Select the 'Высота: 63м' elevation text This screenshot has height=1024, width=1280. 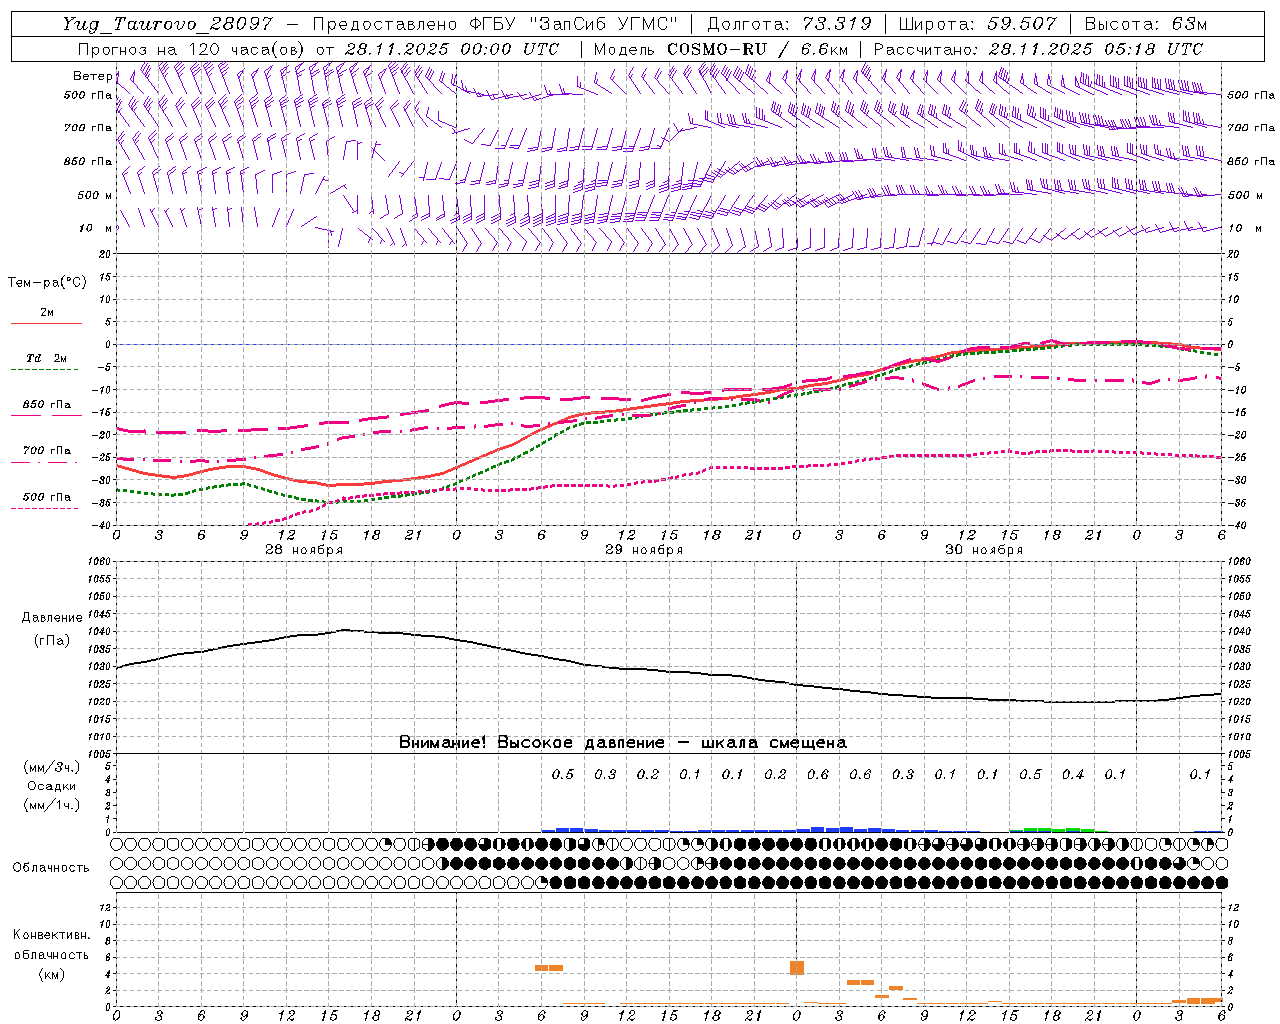1146,24
